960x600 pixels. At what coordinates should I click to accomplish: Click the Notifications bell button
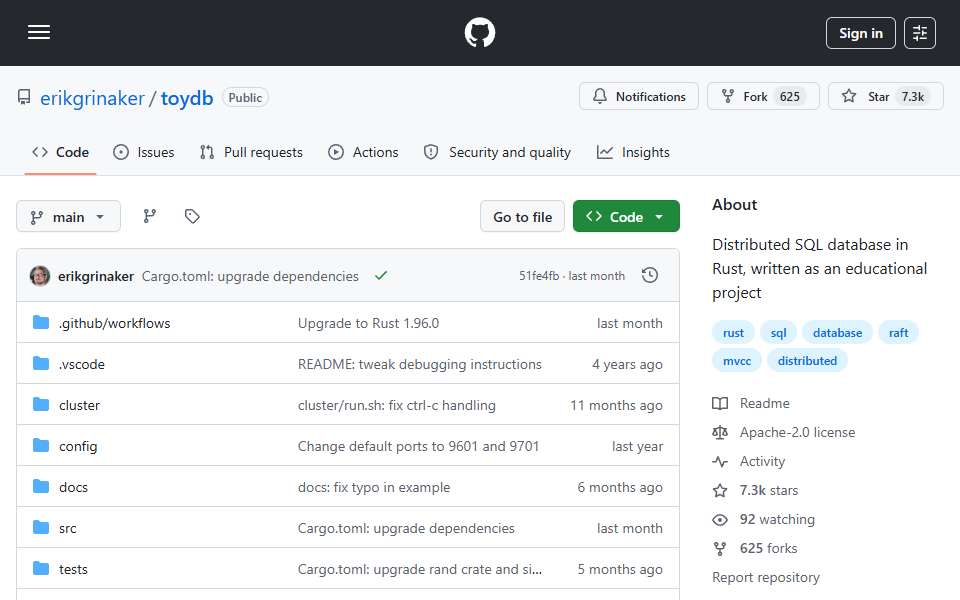639,97
